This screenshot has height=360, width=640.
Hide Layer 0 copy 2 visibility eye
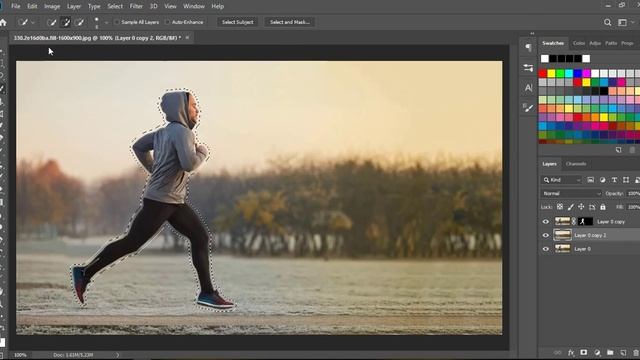click(546, 236)
